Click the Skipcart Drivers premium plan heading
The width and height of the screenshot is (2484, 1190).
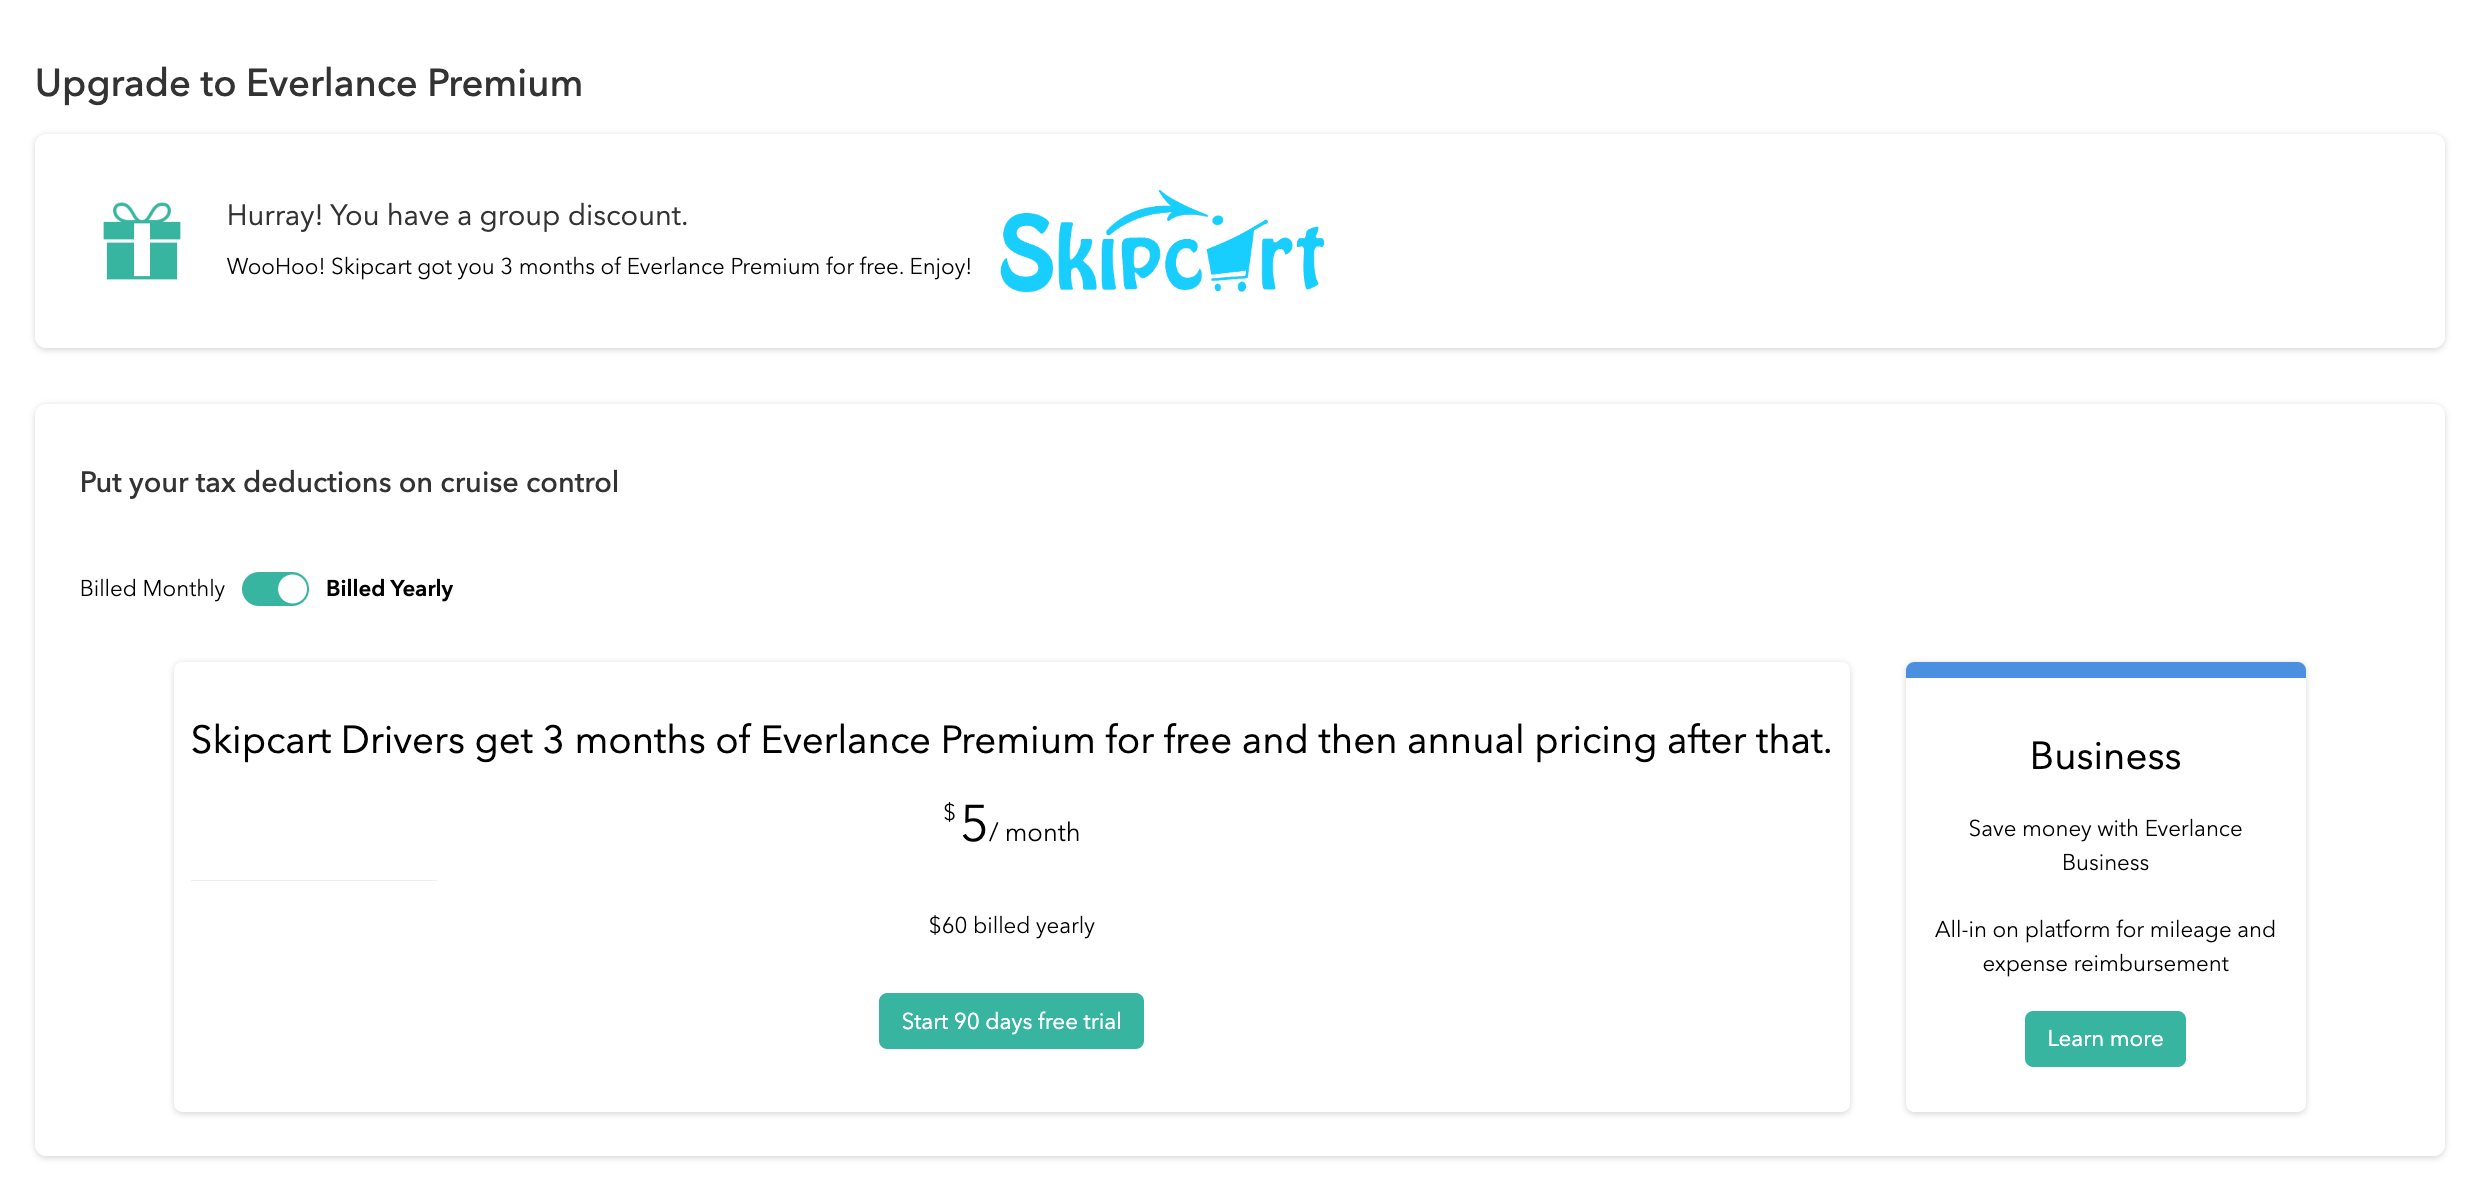coord(1011,740)
